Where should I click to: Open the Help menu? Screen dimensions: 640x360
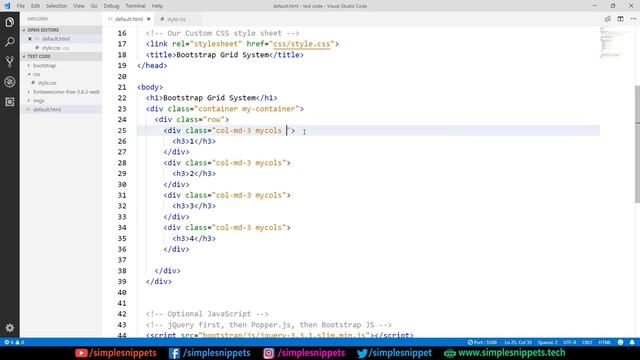click(157, 6)
